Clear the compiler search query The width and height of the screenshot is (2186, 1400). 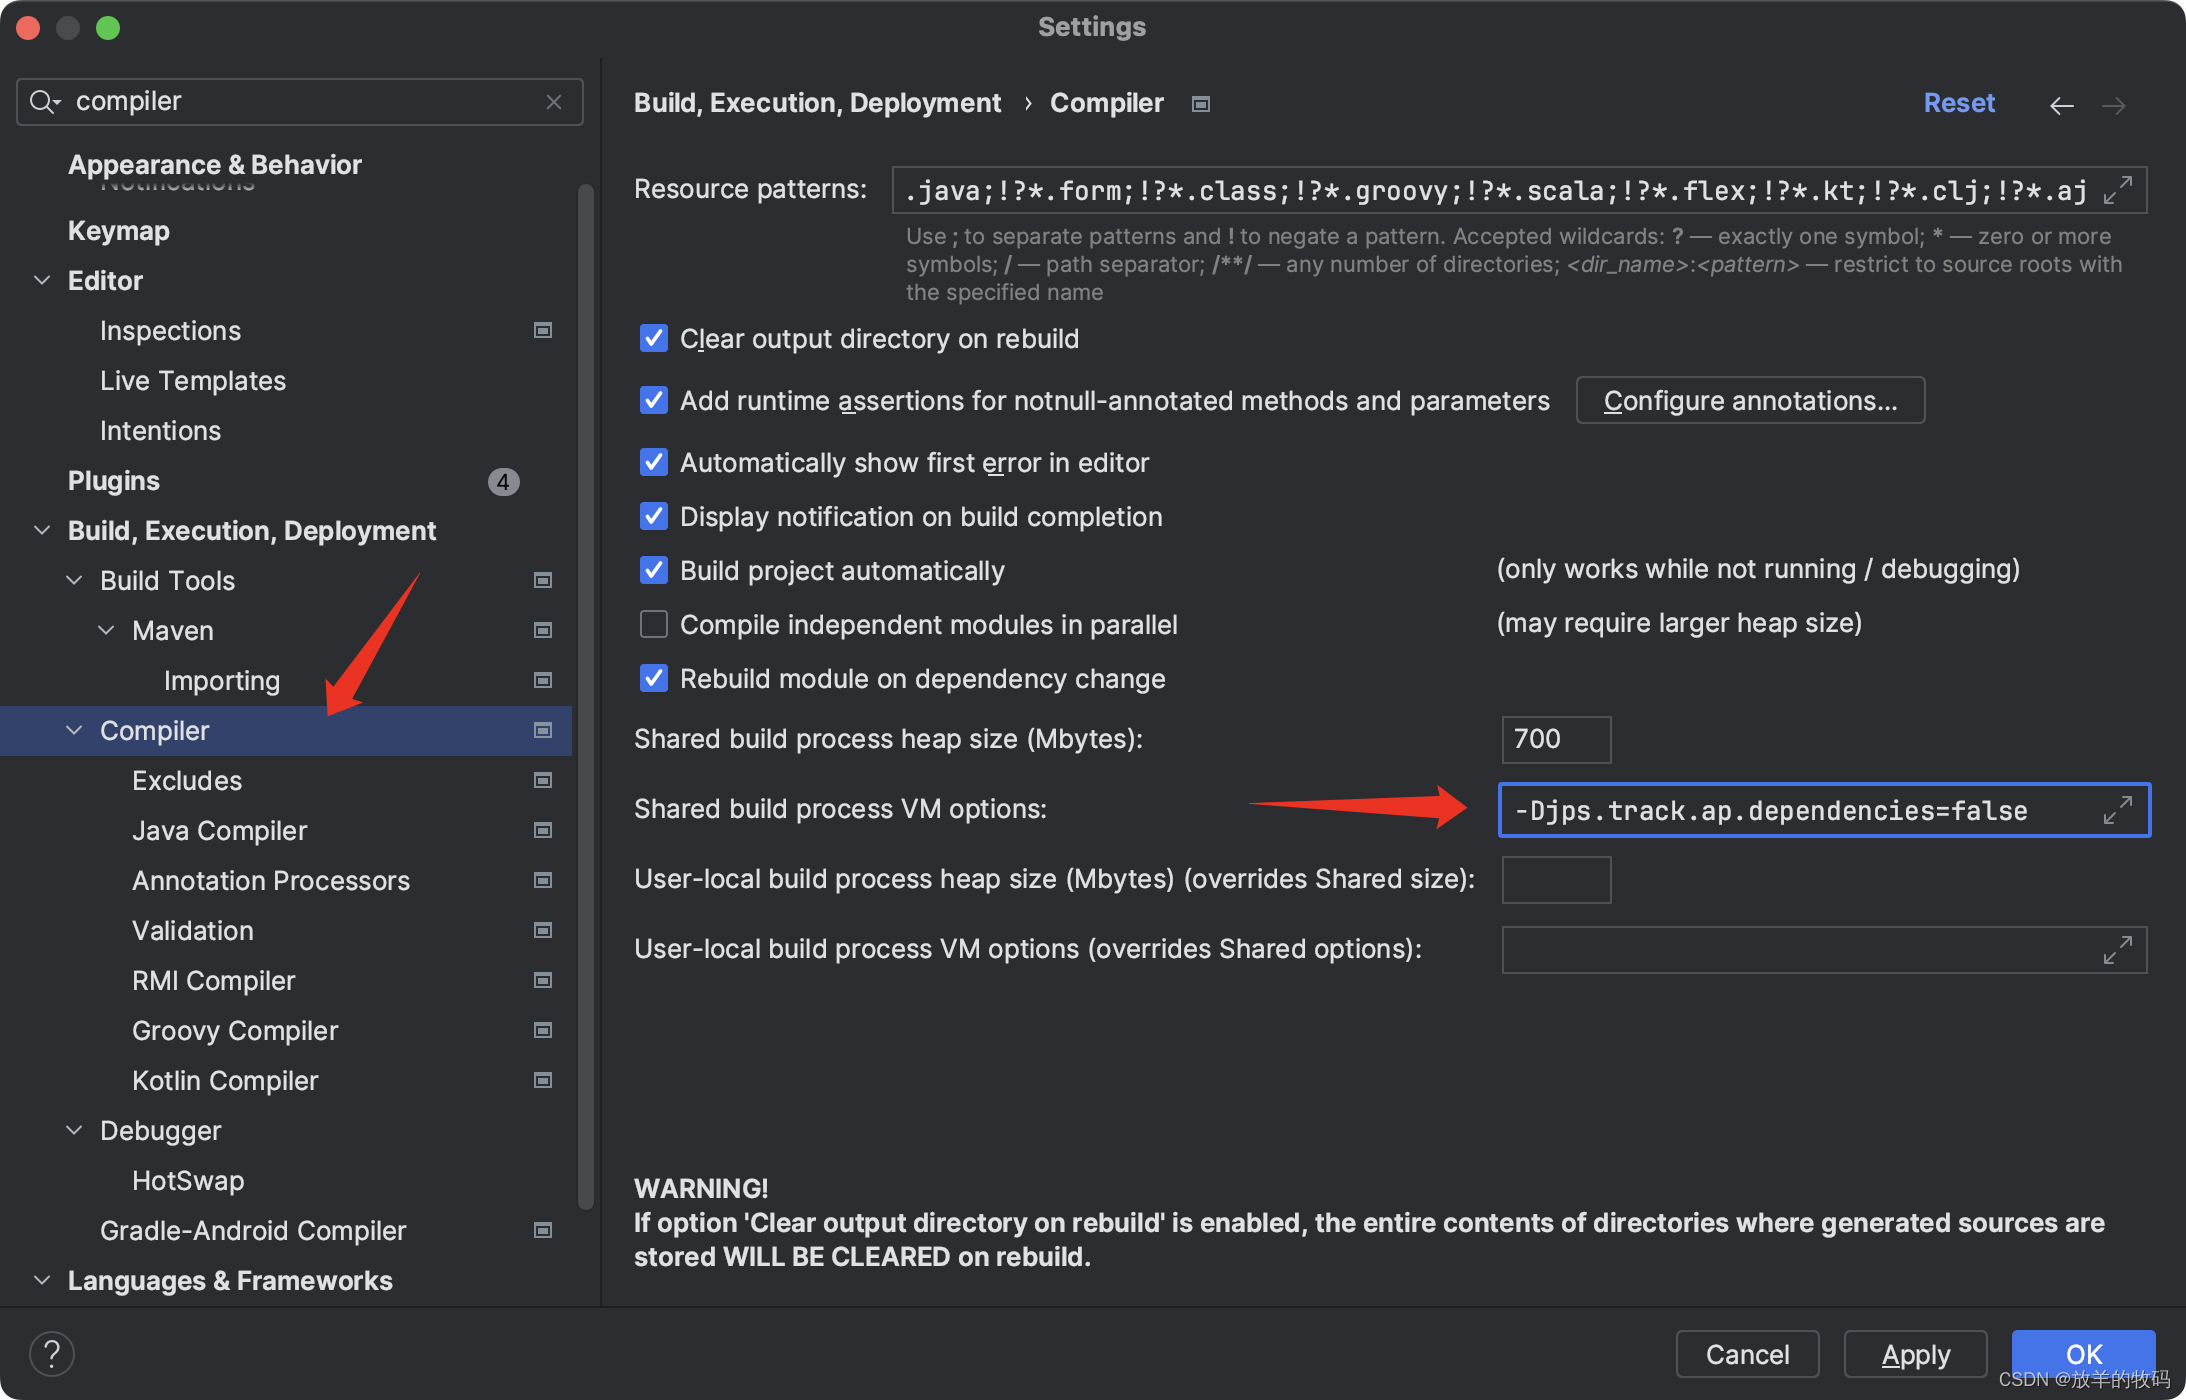(554, 101)
